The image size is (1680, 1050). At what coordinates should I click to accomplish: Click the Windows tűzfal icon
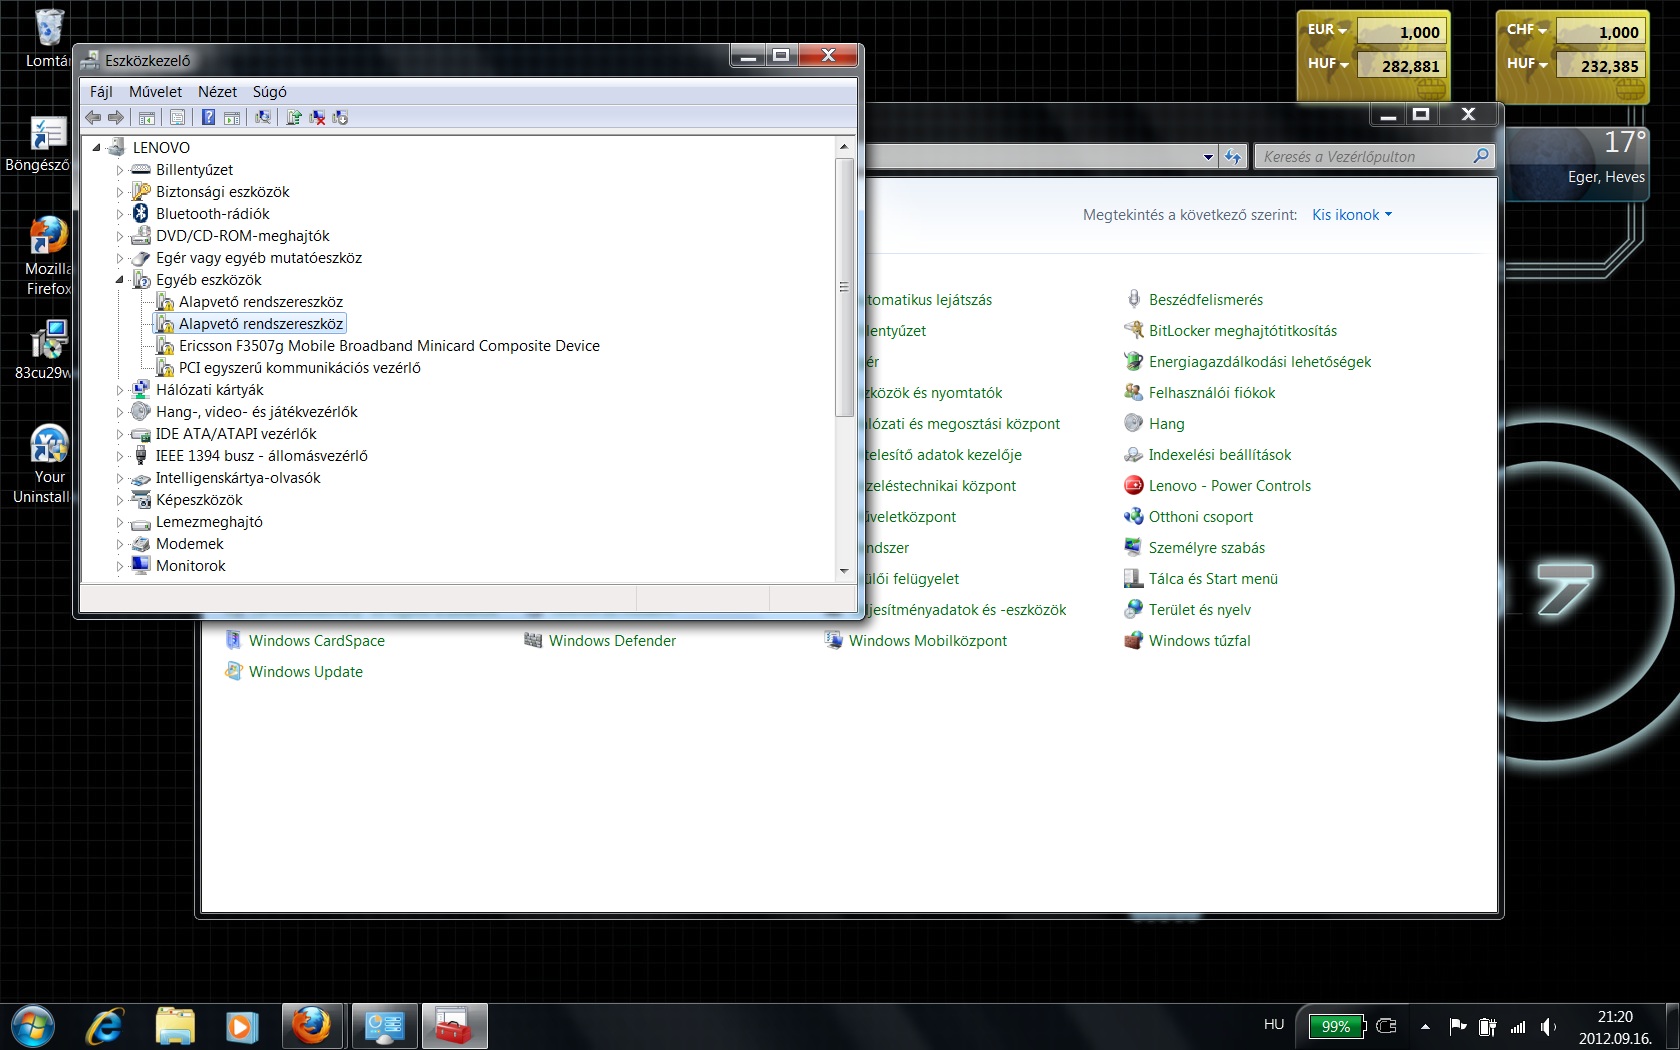[1133, 641]
